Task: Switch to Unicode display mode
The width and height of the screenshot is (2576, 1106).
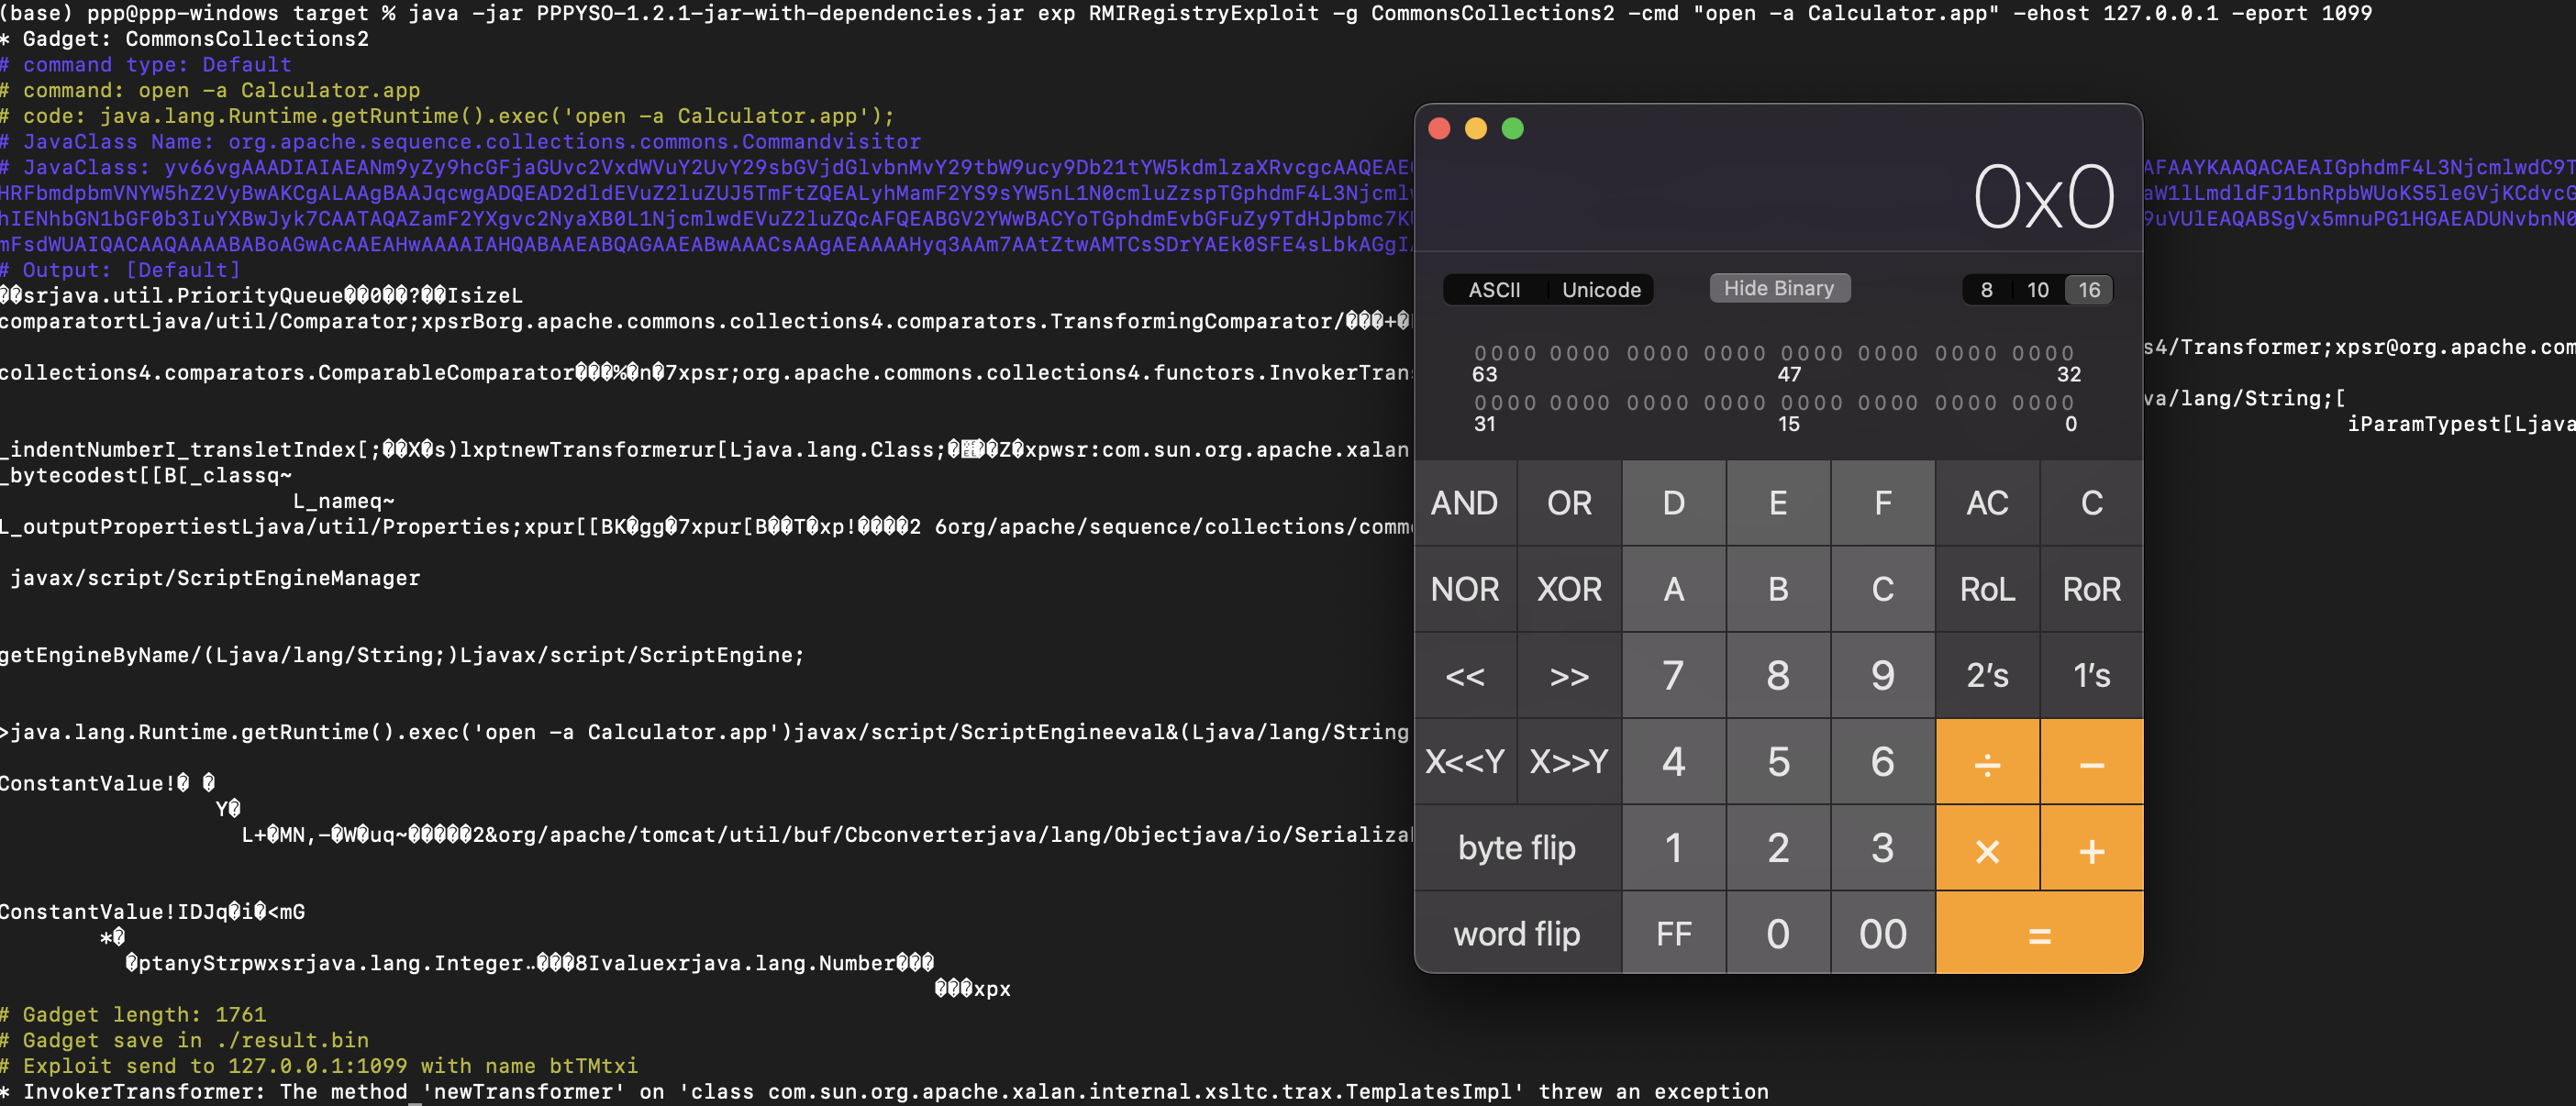Action: pos(1601,290)
